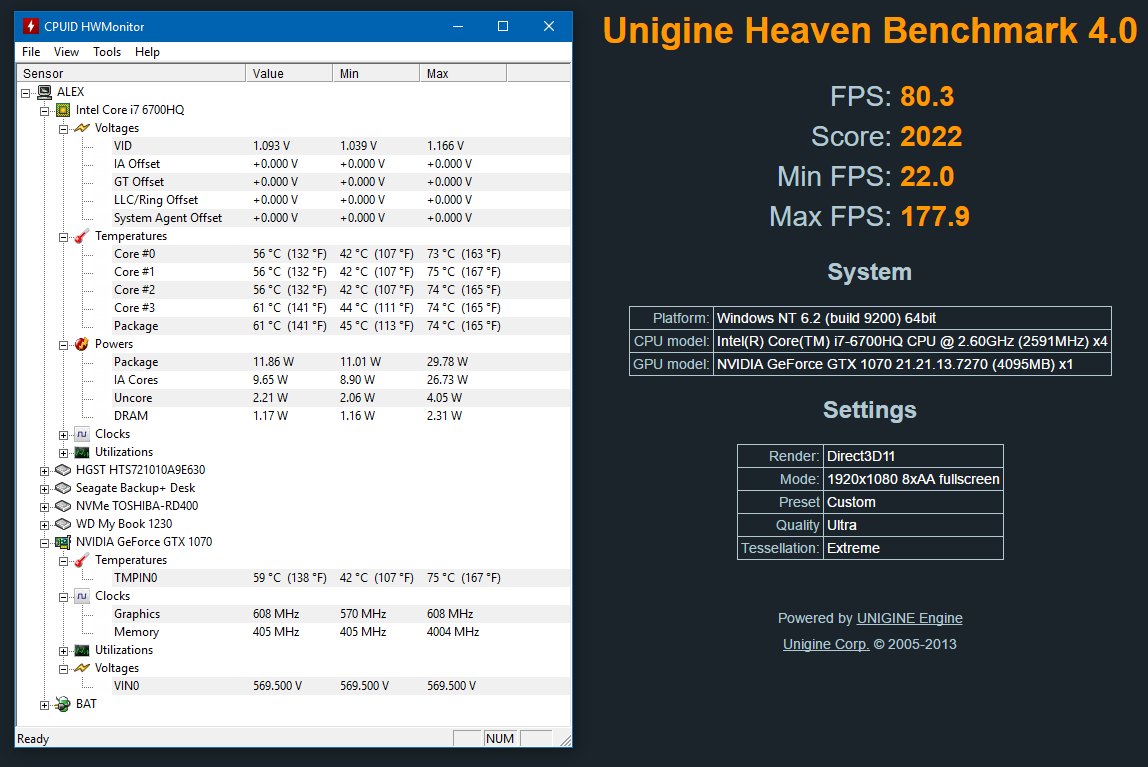Click the window resize grip in status bar

pos(564,740)
